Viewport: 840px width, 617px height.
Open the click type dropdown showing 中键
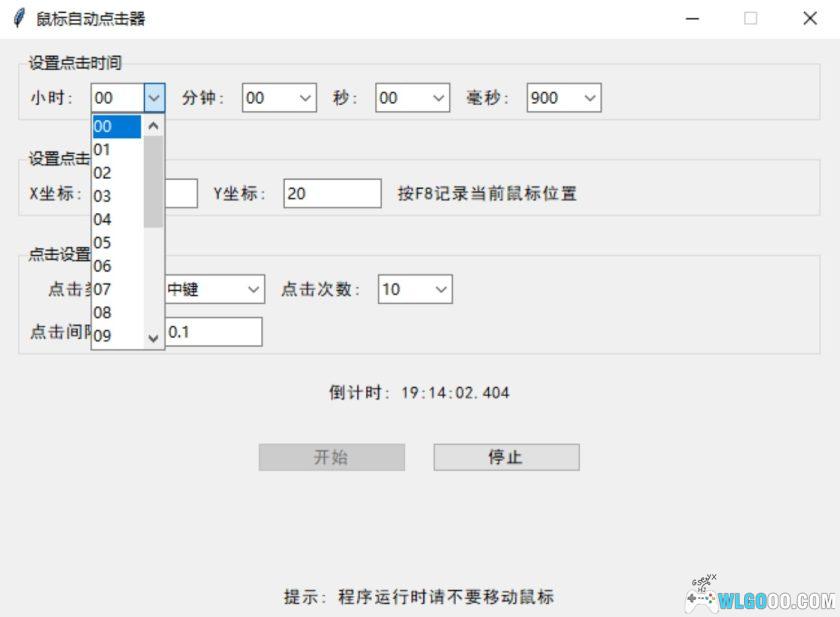[x=251, y=289]
